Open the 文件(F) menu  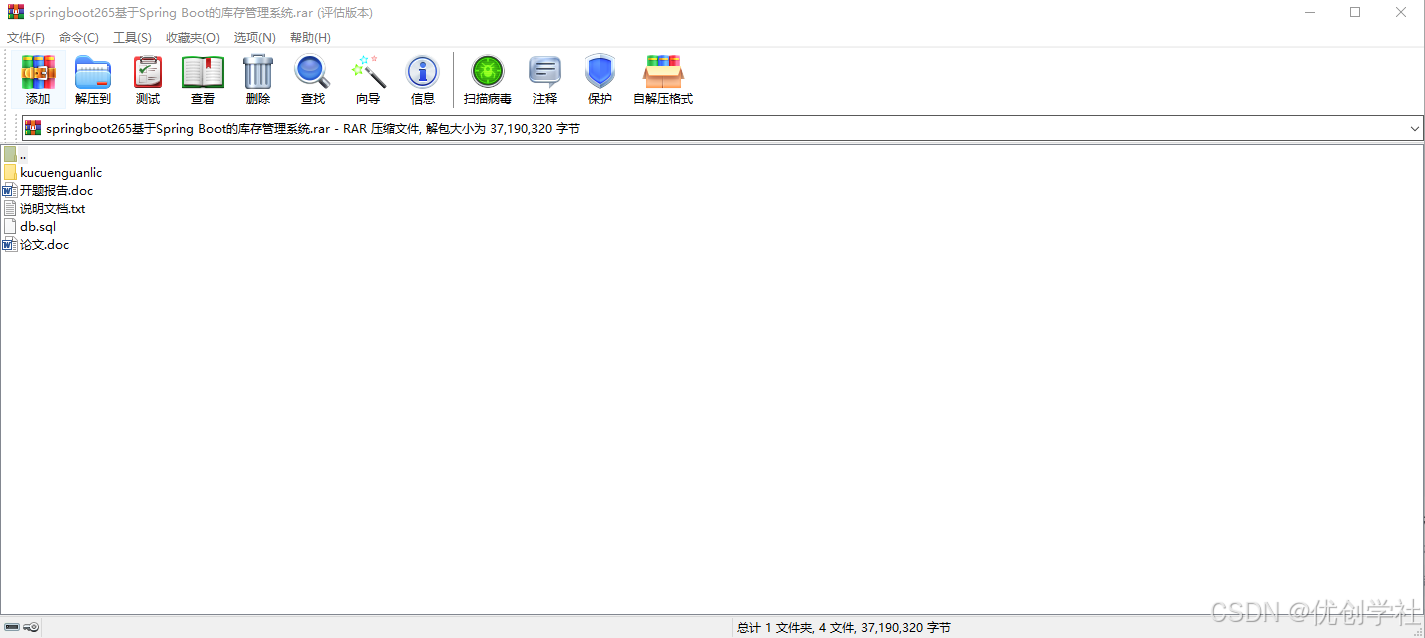point(26,37)
